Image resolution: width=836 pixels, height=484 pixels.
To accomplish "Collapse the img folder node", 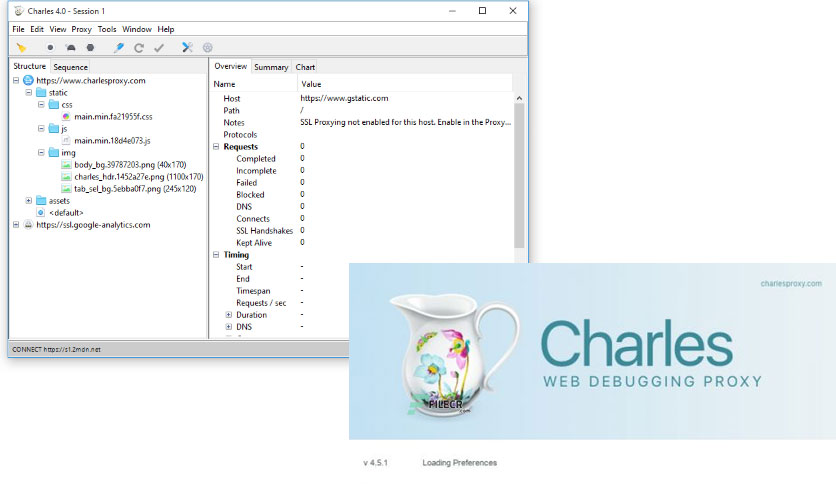I will [x=41, y=152].
